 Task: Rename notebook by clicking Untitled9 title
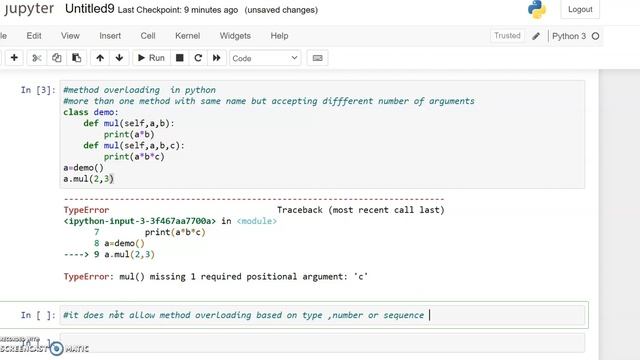[x=89, y=9]
